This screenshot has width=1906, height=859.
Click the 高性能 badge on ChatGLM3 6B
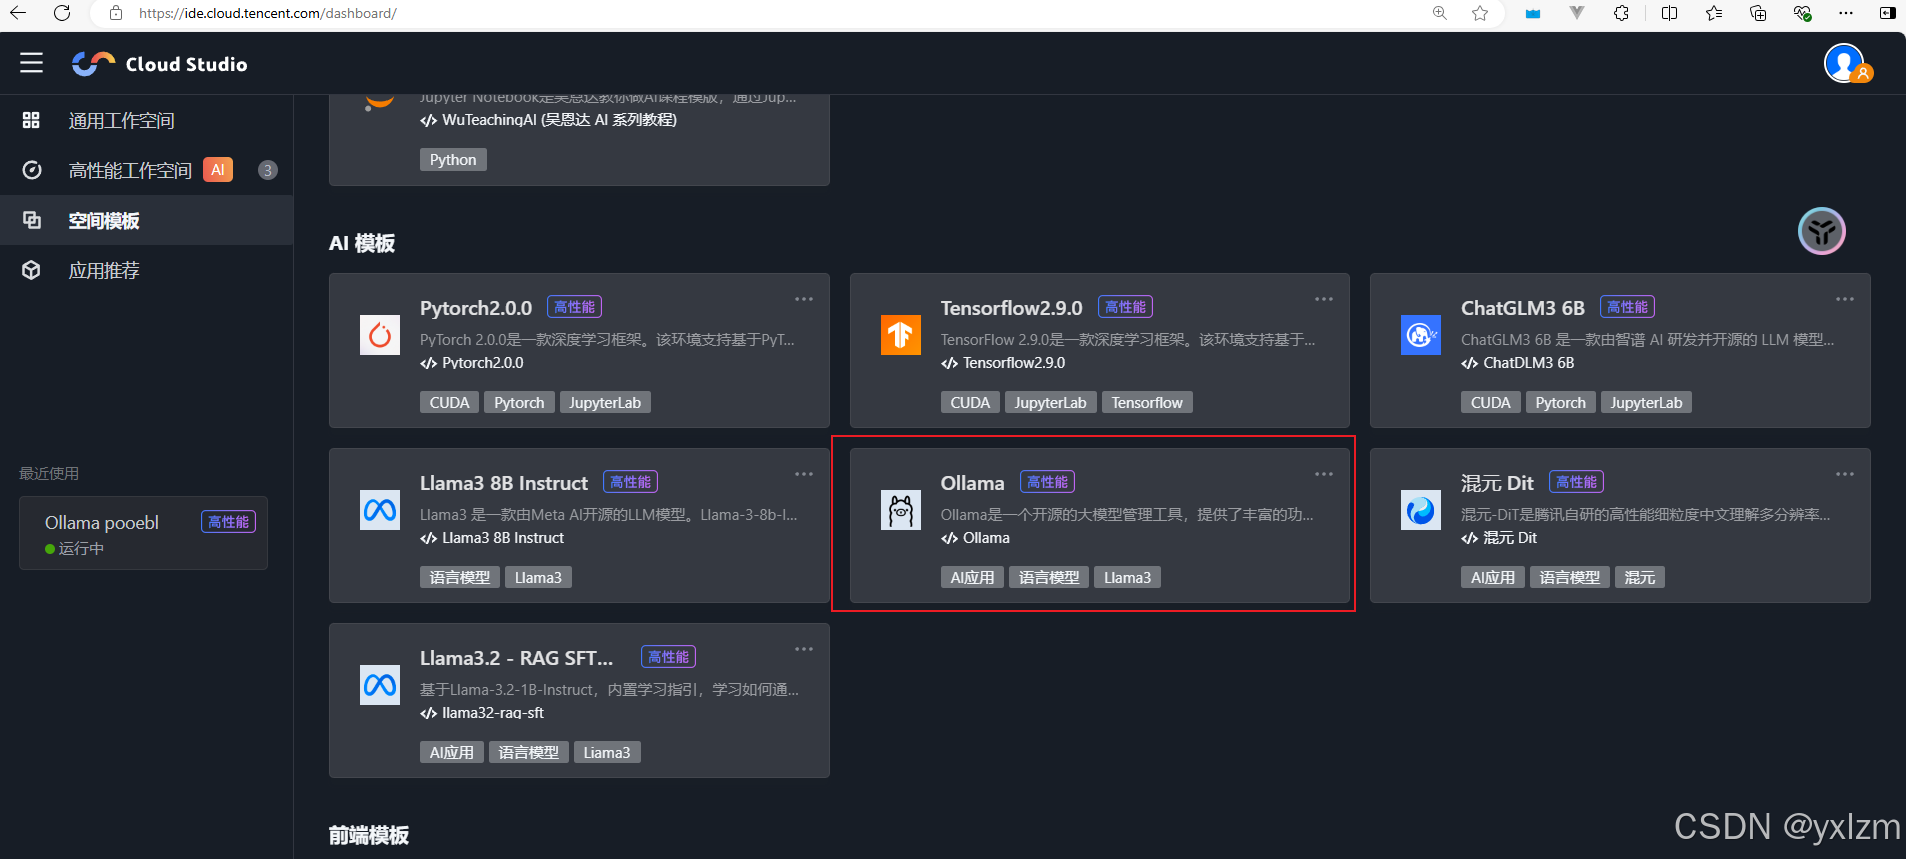[x=1627, y=307]
